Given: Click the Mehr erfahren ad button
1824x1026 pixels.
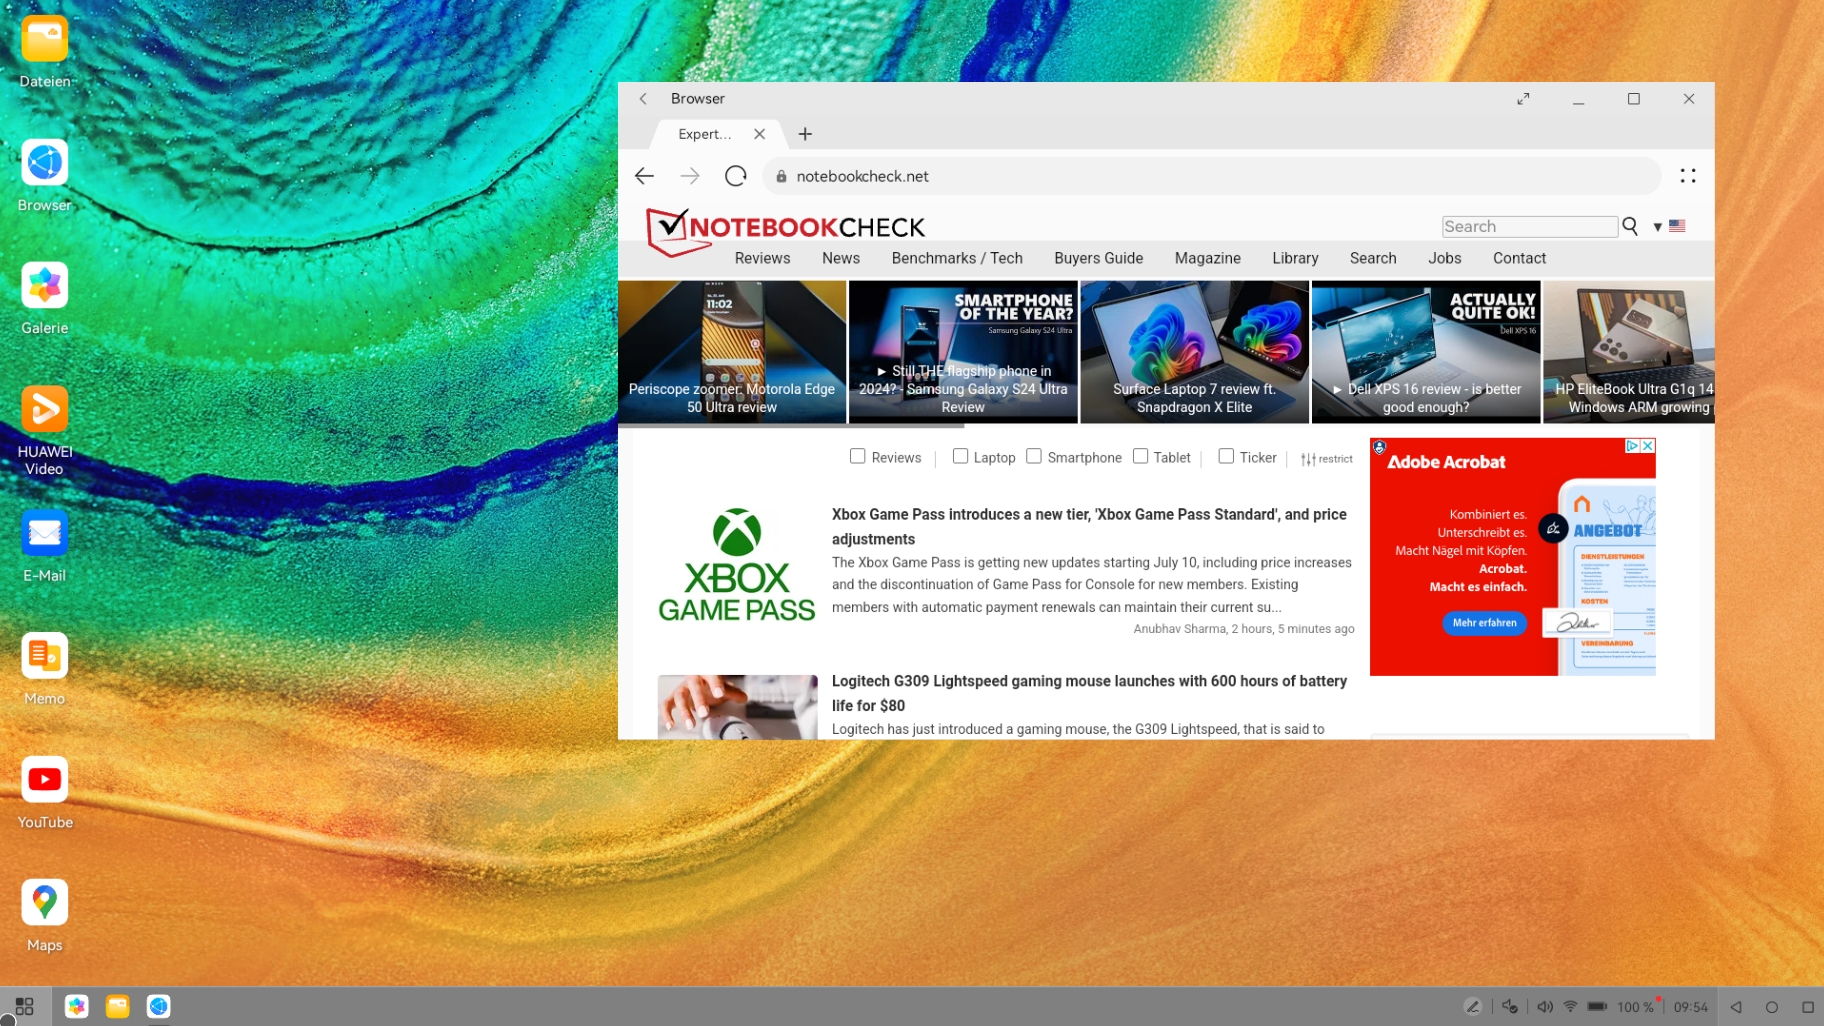Looking at the screenshot, I should (x=1484, y=623).
